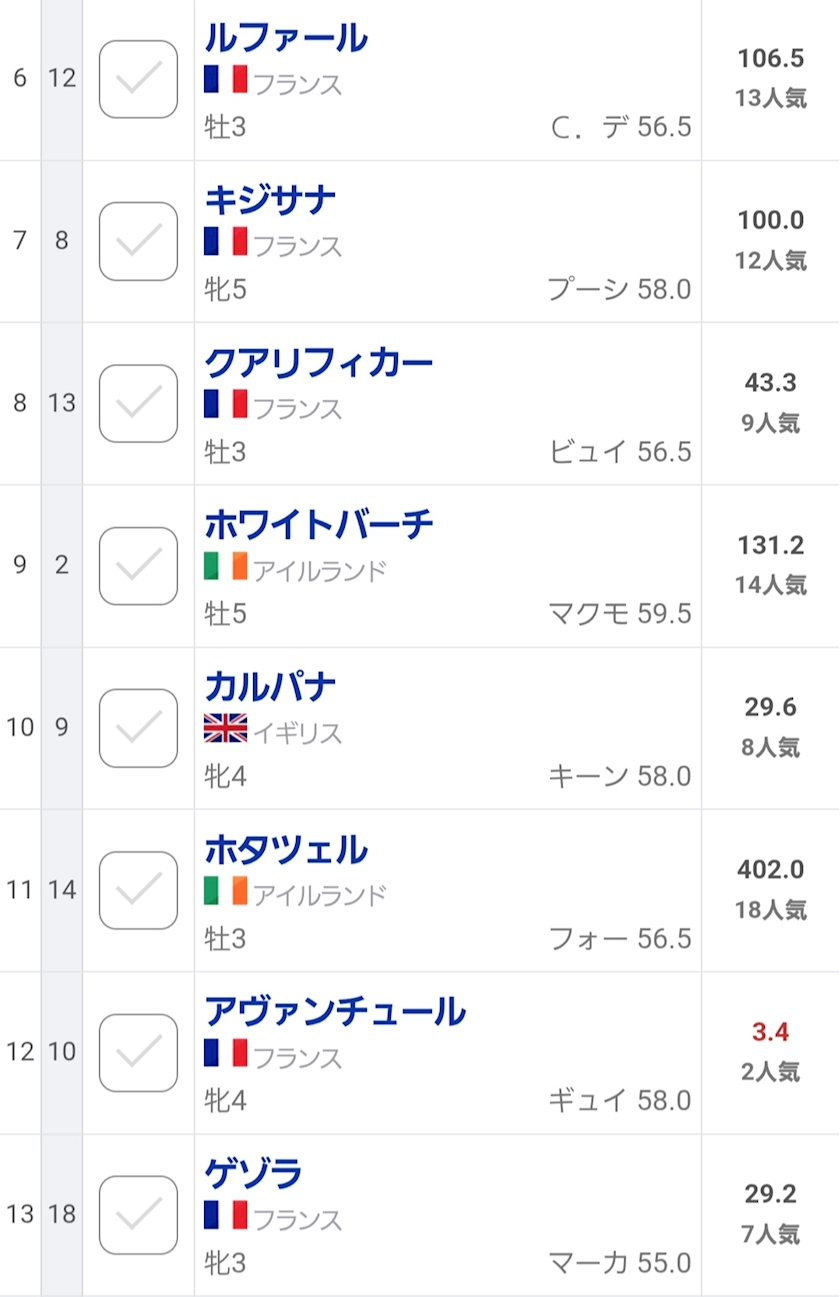Open horse name ルファール

(286, 38)
